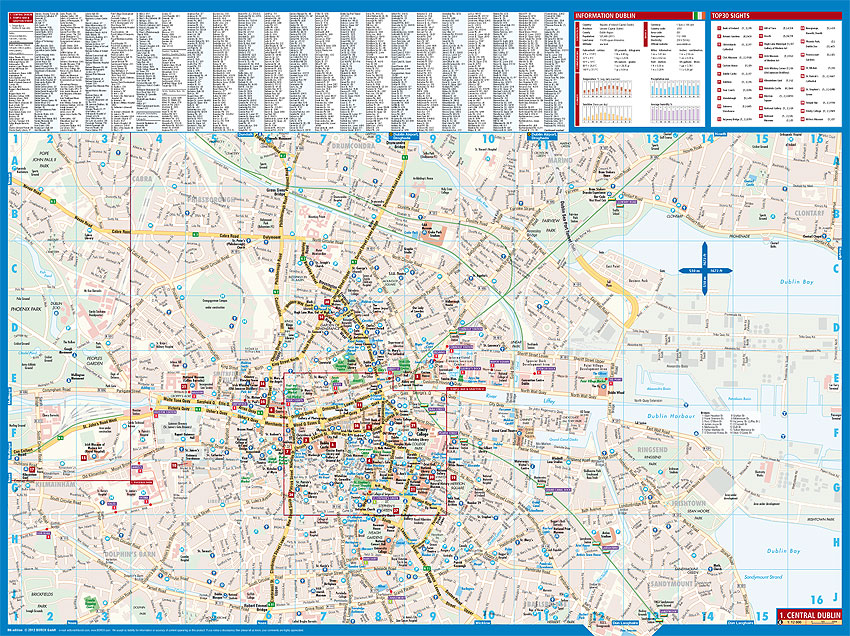
Task: Click the precipitation bar chart in info panel
Action: point(674,88)
